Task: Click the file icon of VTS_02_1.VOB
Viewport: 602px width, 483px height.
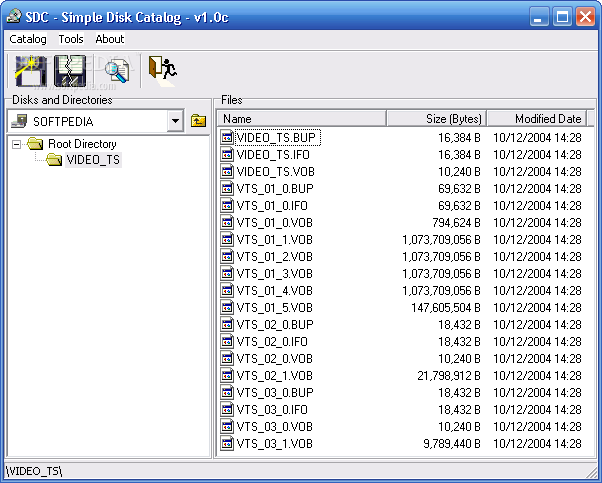Action: tap(227, 375)
